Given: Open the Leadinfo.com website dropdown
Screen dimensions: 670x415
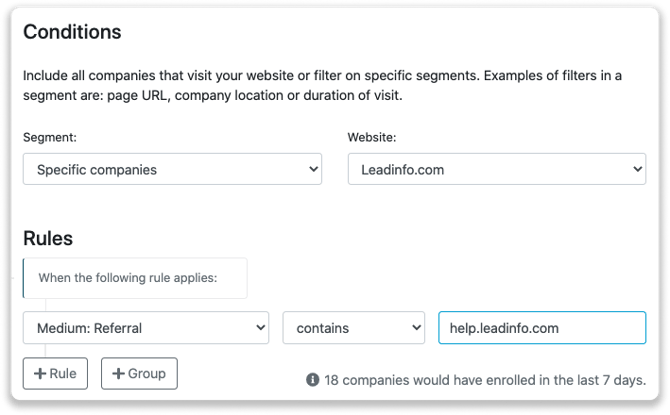Looking at the screenshot, I should pos(496,170).
